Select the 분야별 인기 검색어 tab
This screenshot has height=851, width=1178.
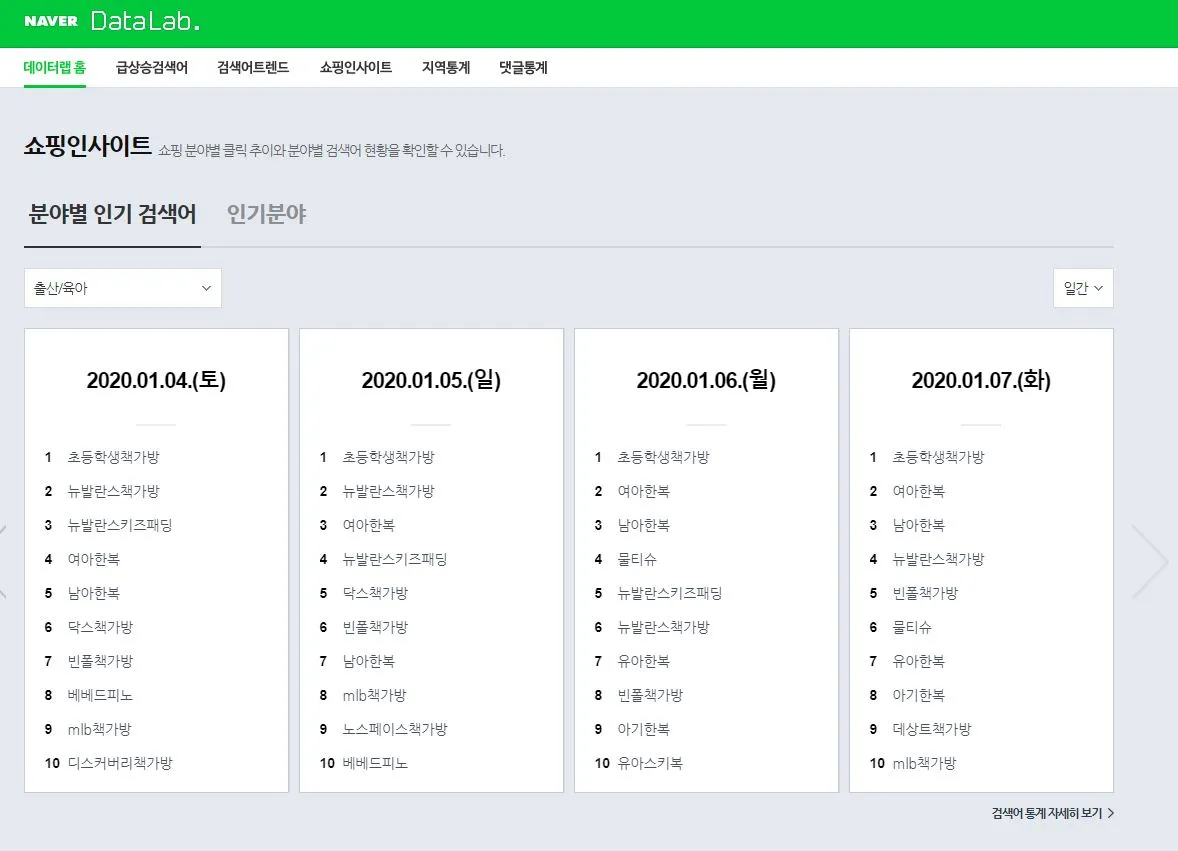[x=111, y=213]
